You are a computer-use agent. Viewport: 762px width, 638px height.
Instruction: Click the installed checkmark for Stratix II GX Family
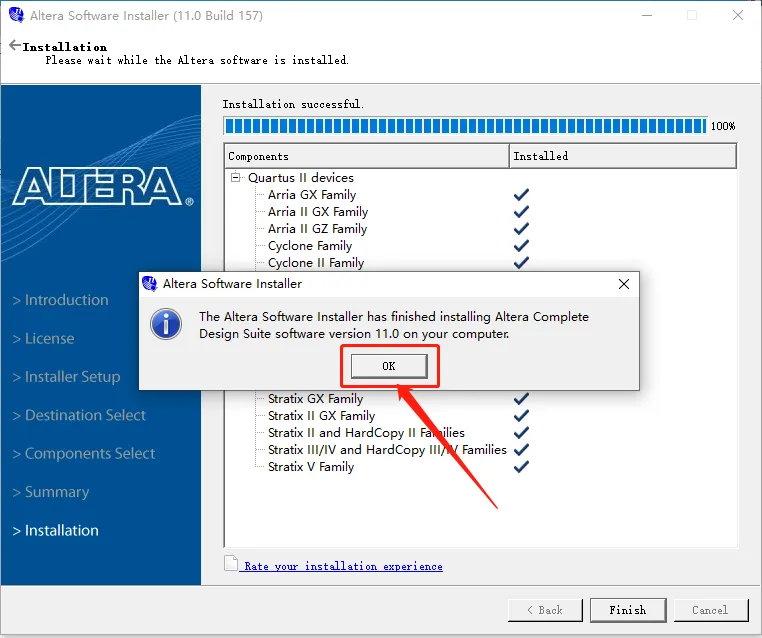[521, 416]
